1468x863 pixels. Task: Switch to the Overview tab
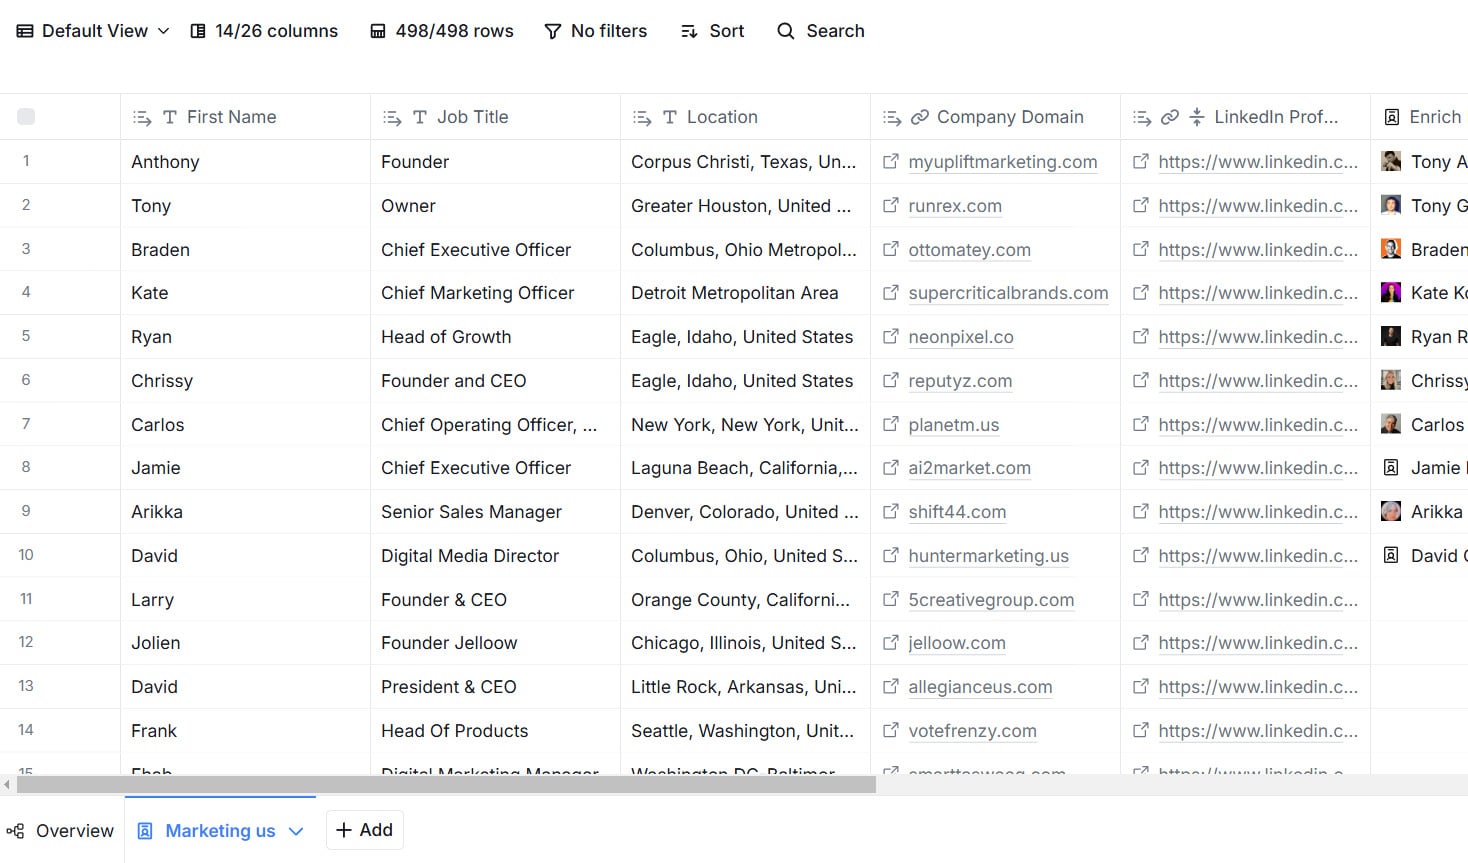point(60,831)
